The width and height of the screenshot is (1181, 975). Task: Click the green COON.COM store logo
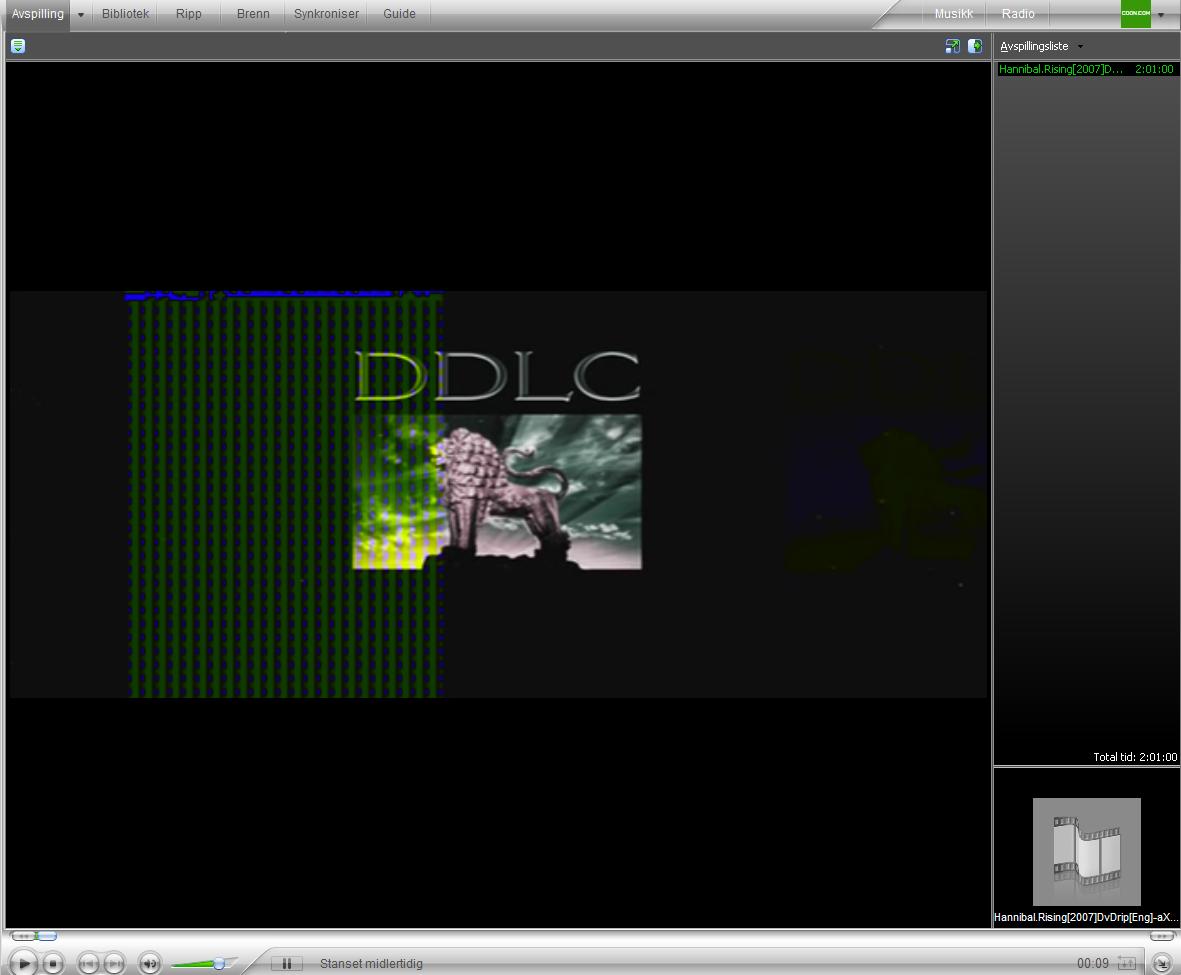(x=1136, y=14)
